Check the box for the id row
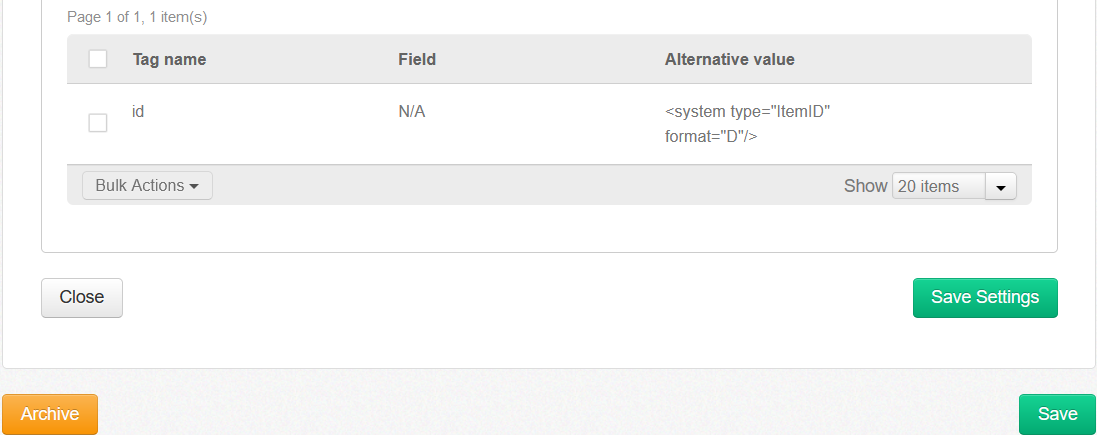Image resolution: width=1097 pixels, height=435 pixels. tap(98, 123)
